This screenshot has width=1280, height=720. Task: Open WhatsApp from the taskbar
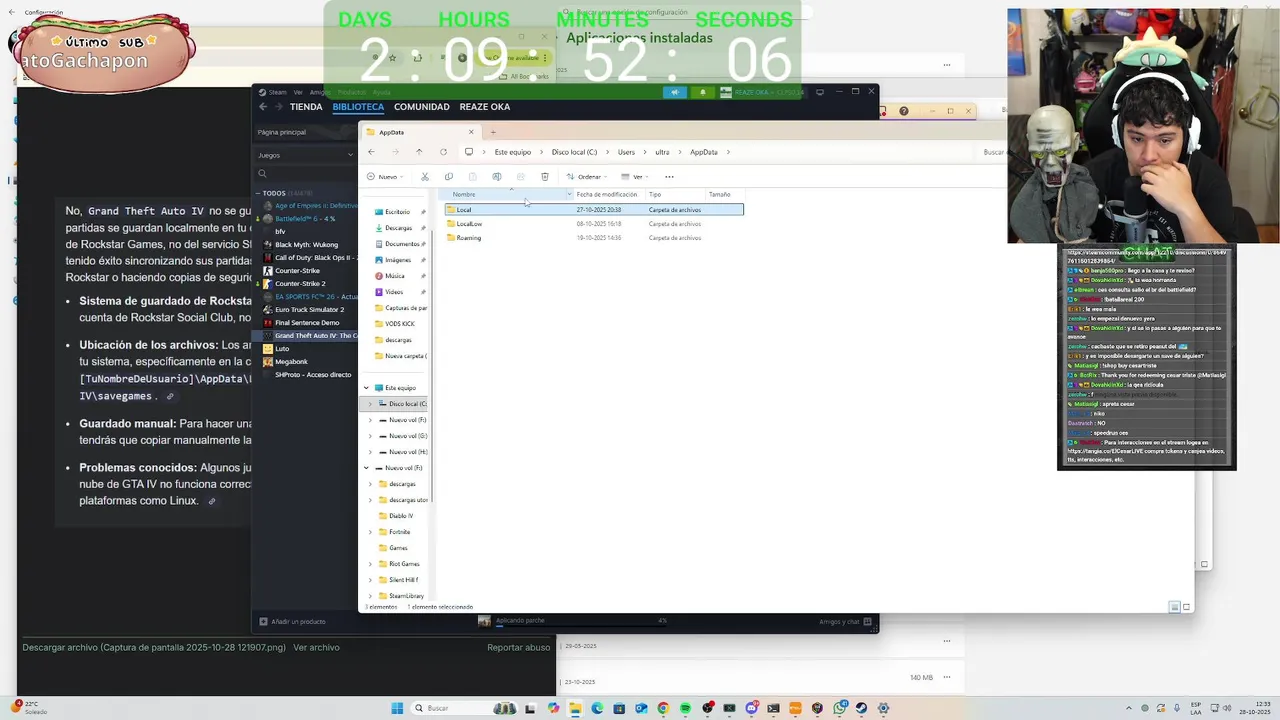tap(839, 708)
